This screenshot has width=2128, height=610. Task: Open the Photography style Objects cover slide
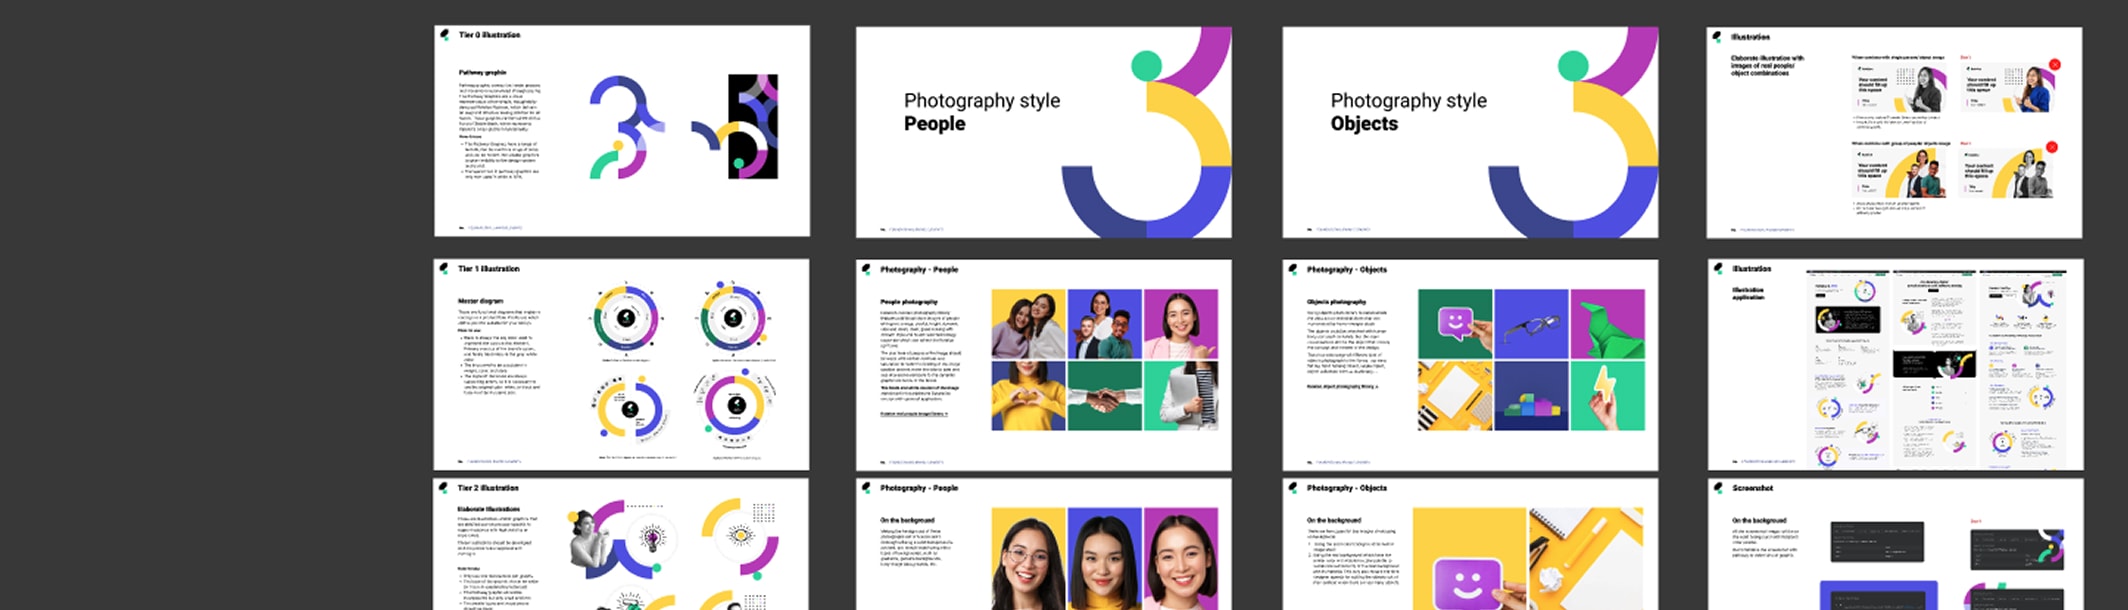tap(1470, 132)
